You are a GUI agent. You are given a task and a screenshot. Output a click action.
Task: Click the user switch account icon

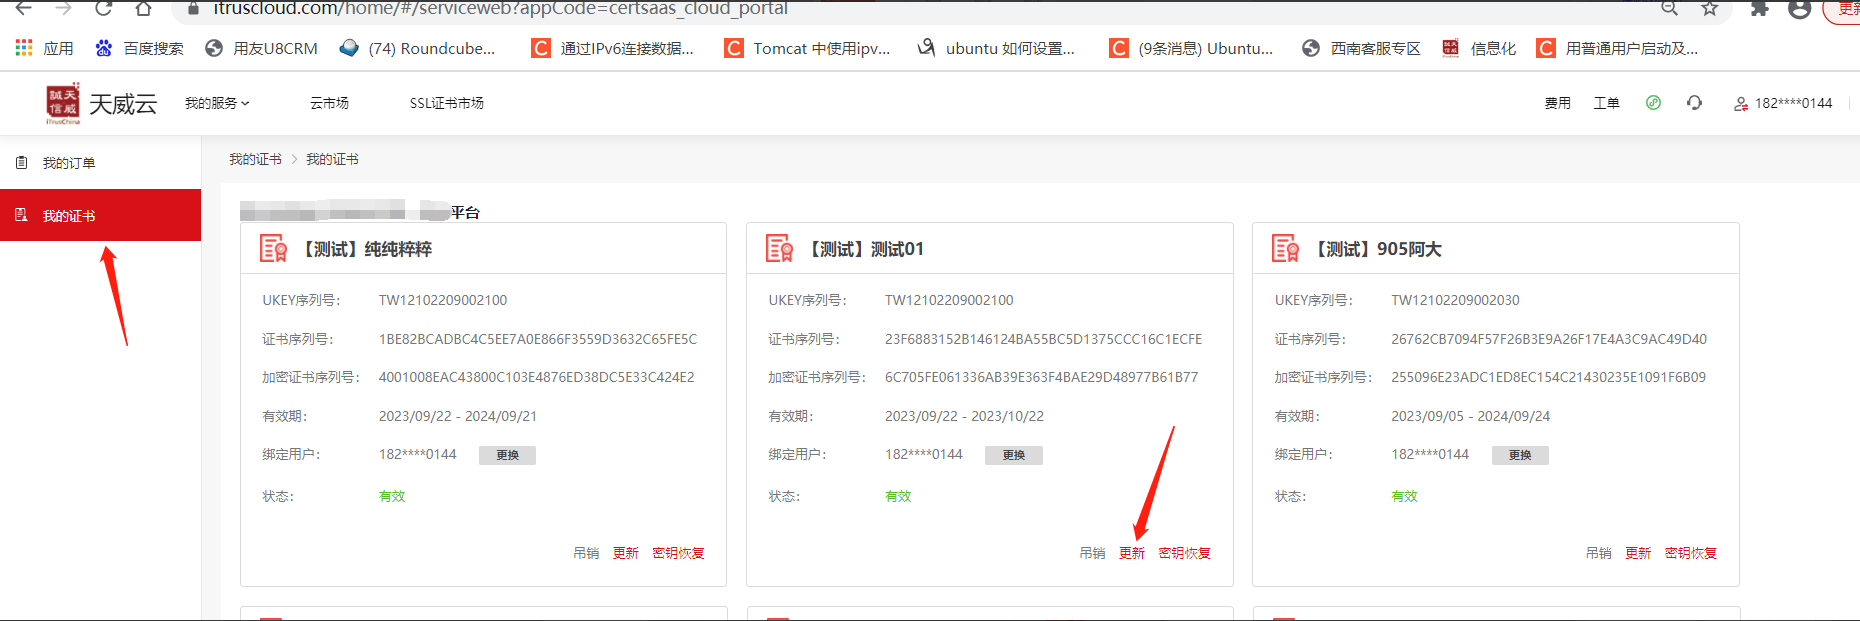[1741, 103]
